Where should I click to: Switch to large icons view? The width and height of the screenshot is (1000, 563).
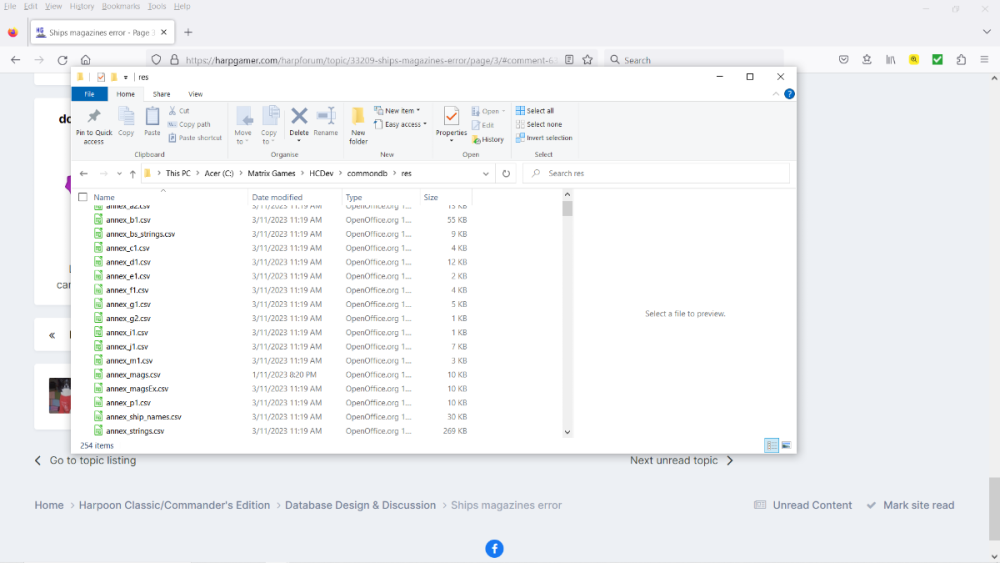pyautogui.click(x=786, y=445)
